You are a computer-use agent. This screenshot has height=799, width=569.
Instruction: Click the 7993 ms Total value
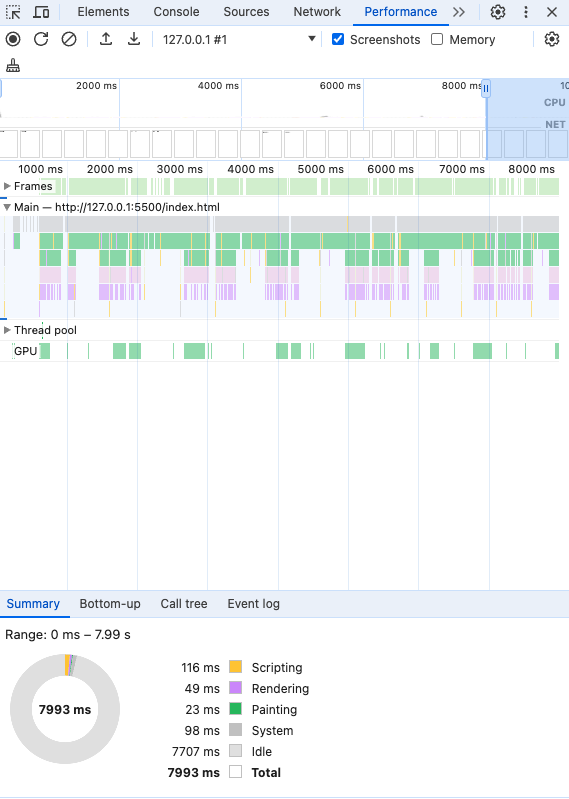194,773
